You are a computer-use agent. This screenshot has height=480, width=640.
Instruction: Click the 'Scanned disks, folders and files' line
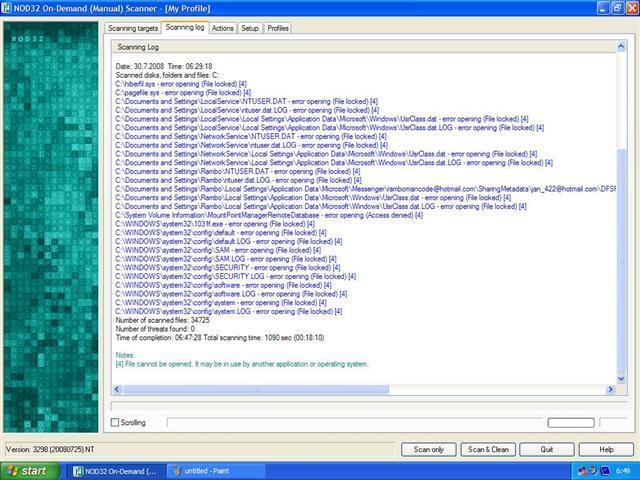pyautogui.click(x=167, y=75)
